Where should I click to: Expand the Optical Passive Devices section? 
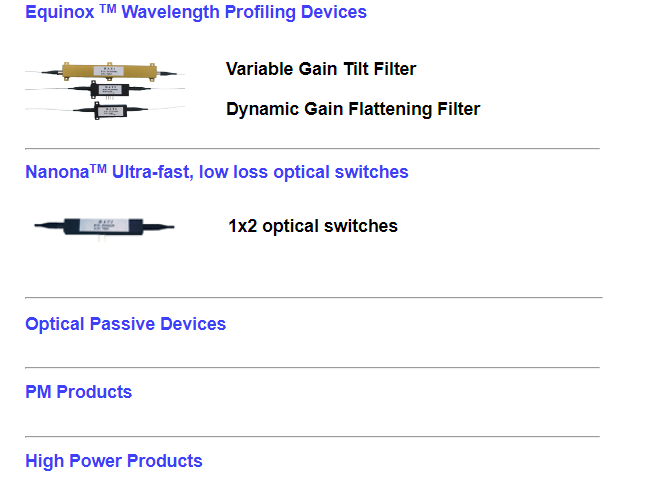tap(125, 324)
